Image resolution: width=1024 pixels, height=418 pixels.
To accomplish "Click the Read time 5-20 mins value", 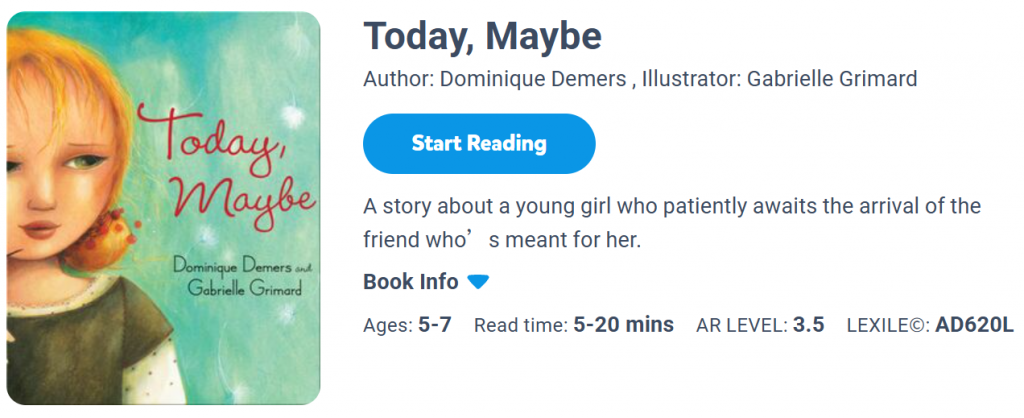I will pyautogui.click(x=623, y=325).
